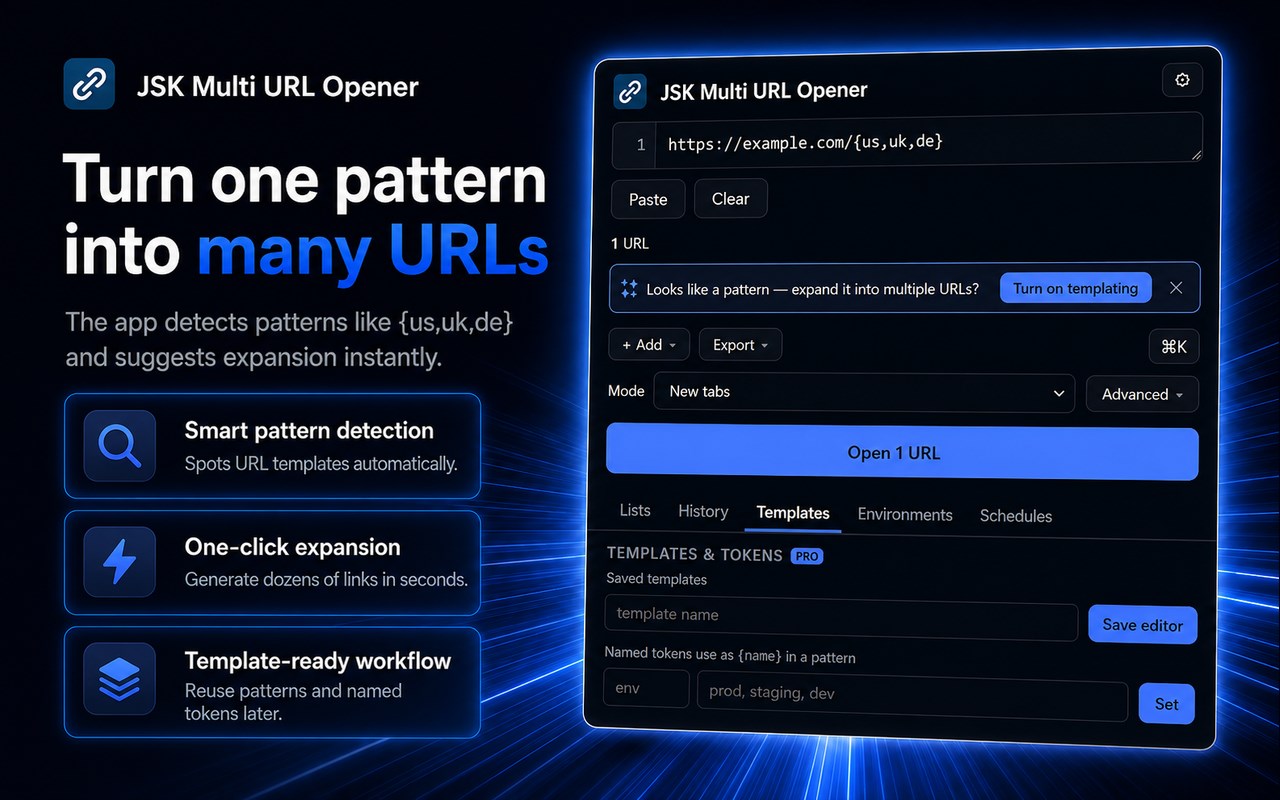Click the line number 1 in the editor gutter
This screenshot has height=800, width=1280.
640,145
